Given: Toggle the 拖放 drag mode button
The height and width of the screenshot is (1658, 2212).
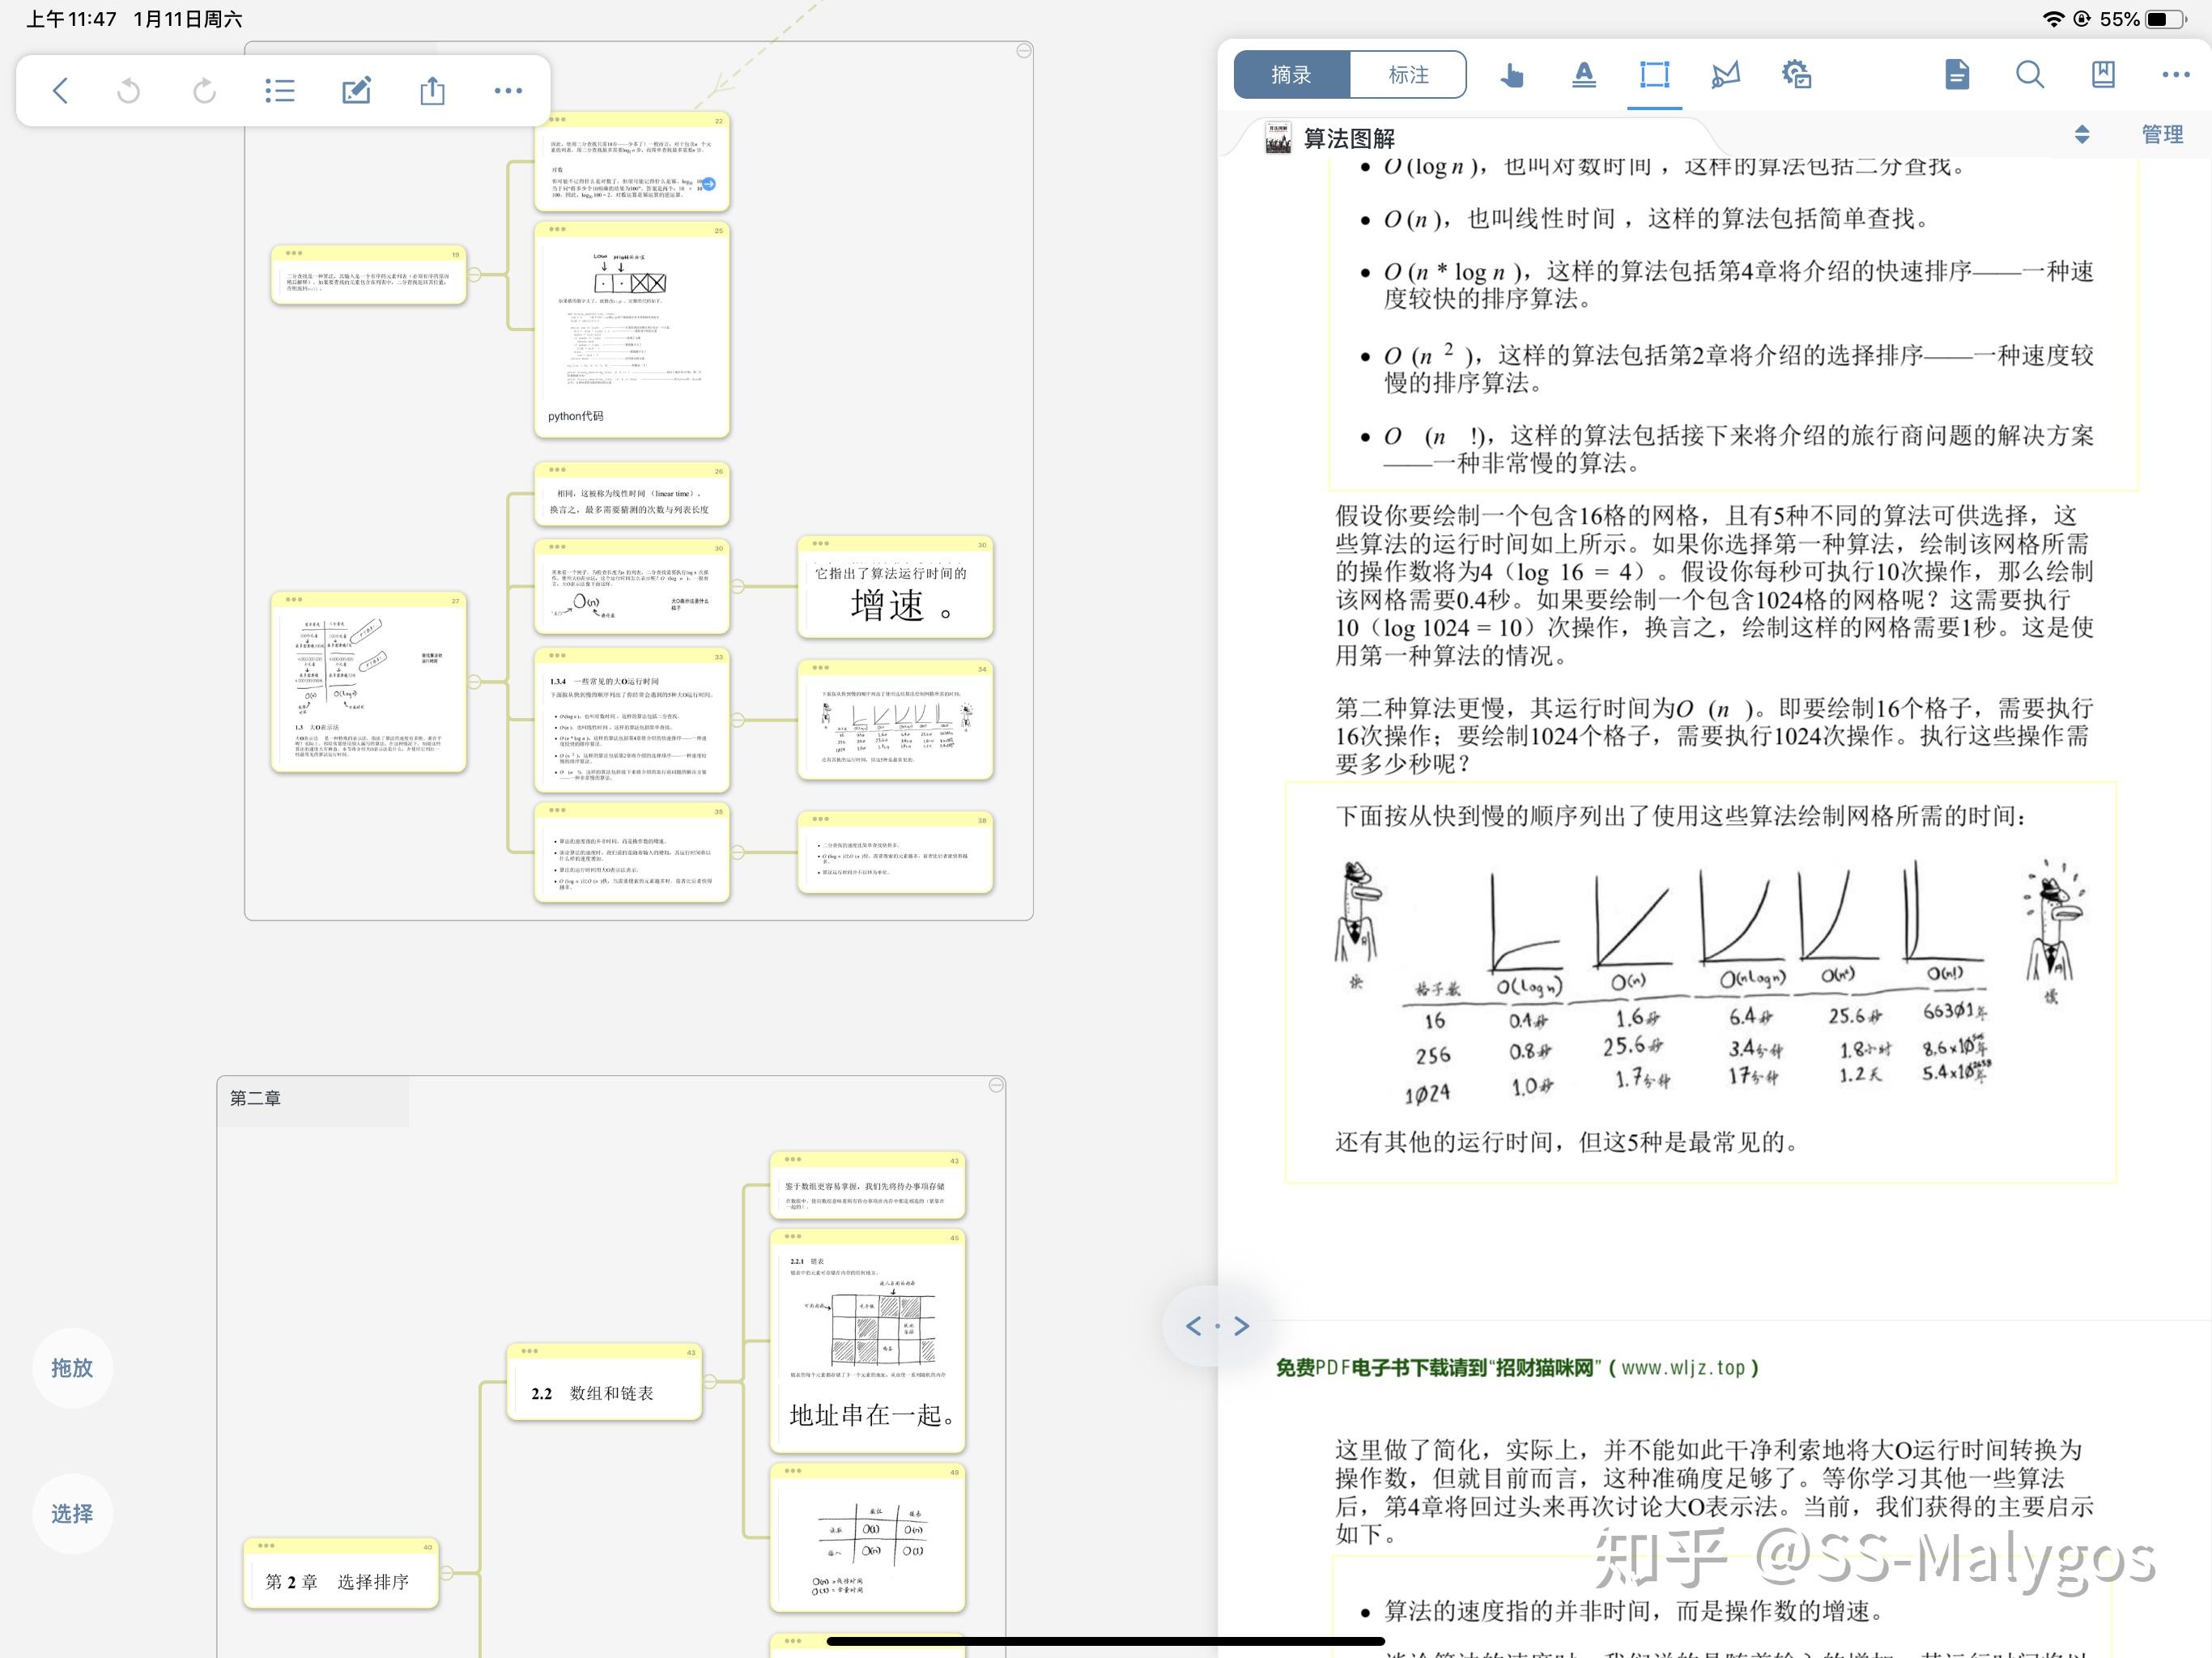Looking at the screenshot, I should coord(72,1368).
